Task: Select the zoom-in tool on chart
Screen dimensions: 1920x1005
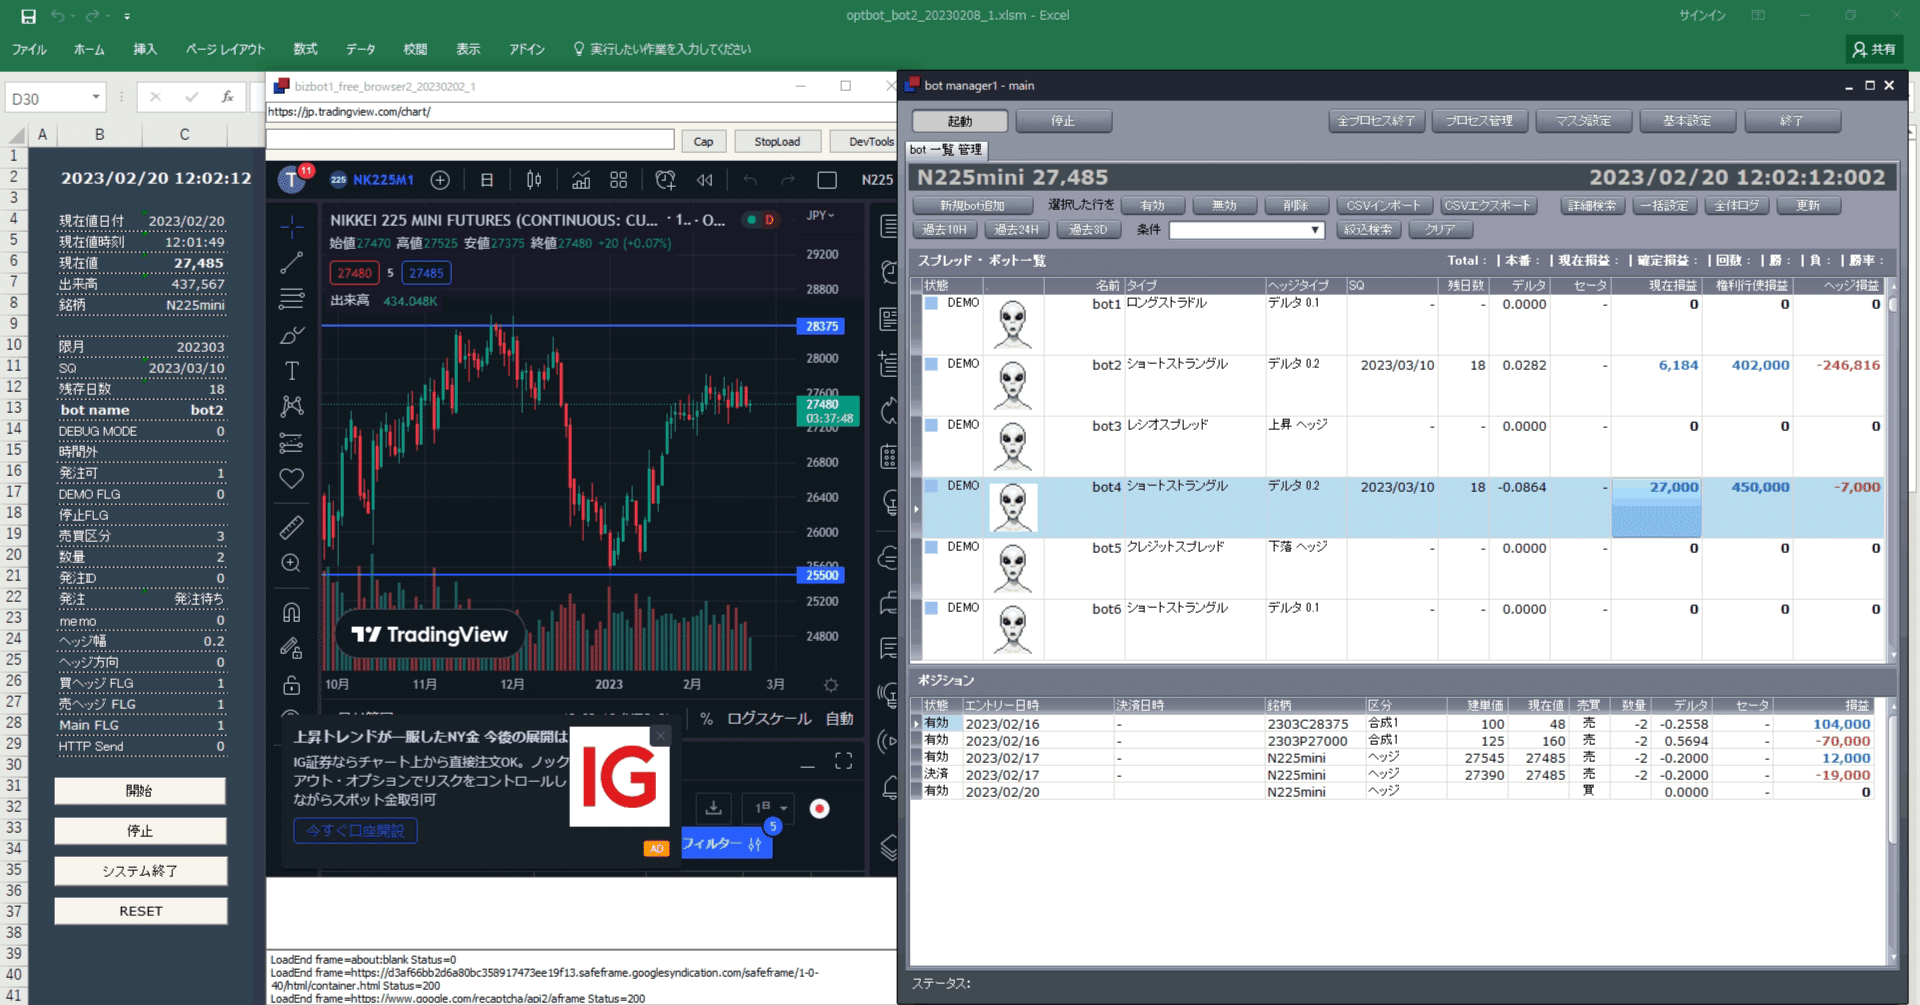Action: (291, 563)
